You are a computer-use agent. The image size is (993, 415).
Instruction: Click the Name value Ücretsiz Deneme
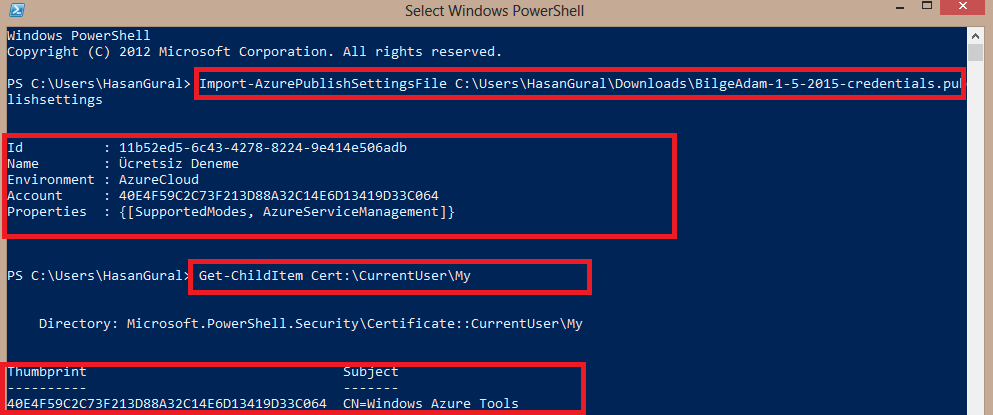point(179,164)
